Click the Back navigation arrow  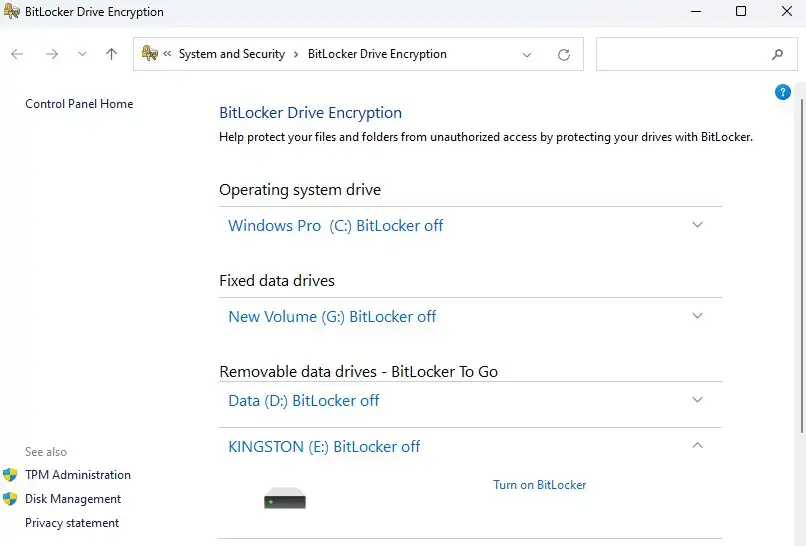17,54
